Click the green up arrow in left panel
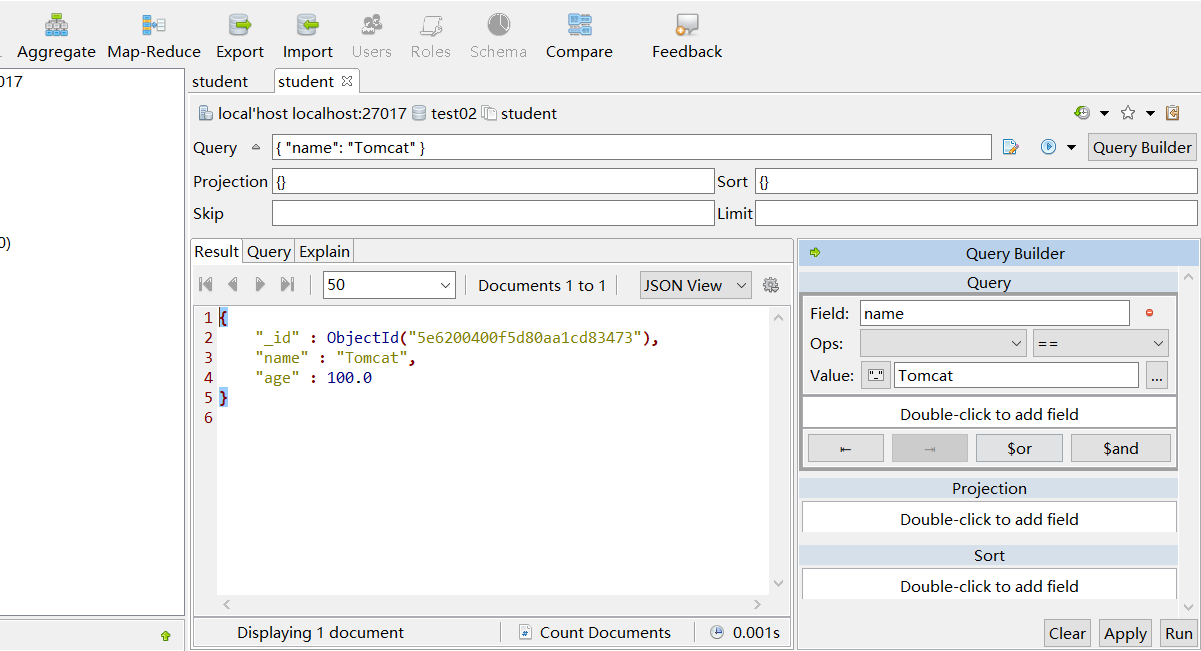 coord(165,634)
